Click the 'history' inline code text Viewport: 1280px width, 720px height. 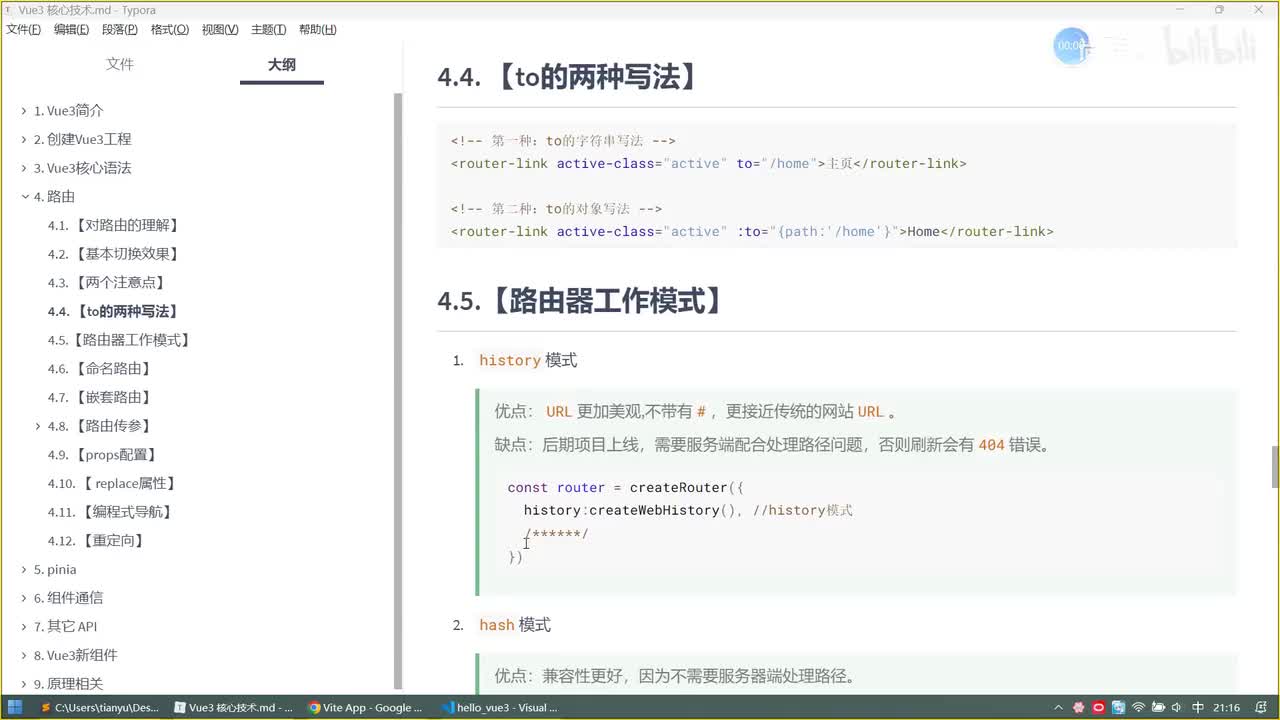point(510,360)
